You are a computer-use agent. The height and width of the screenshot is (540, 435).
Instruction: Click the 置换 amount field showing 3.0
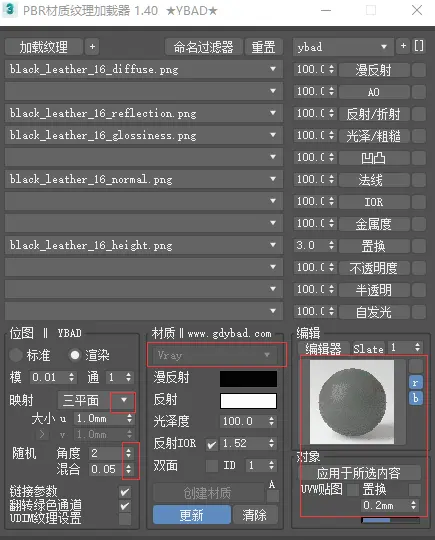[x=314, y=245]
